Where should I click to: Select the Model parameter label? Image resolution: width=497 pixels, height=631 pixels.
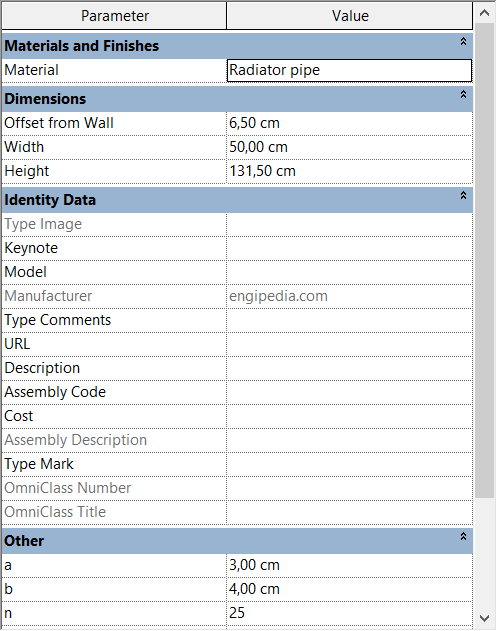[25, 272]
